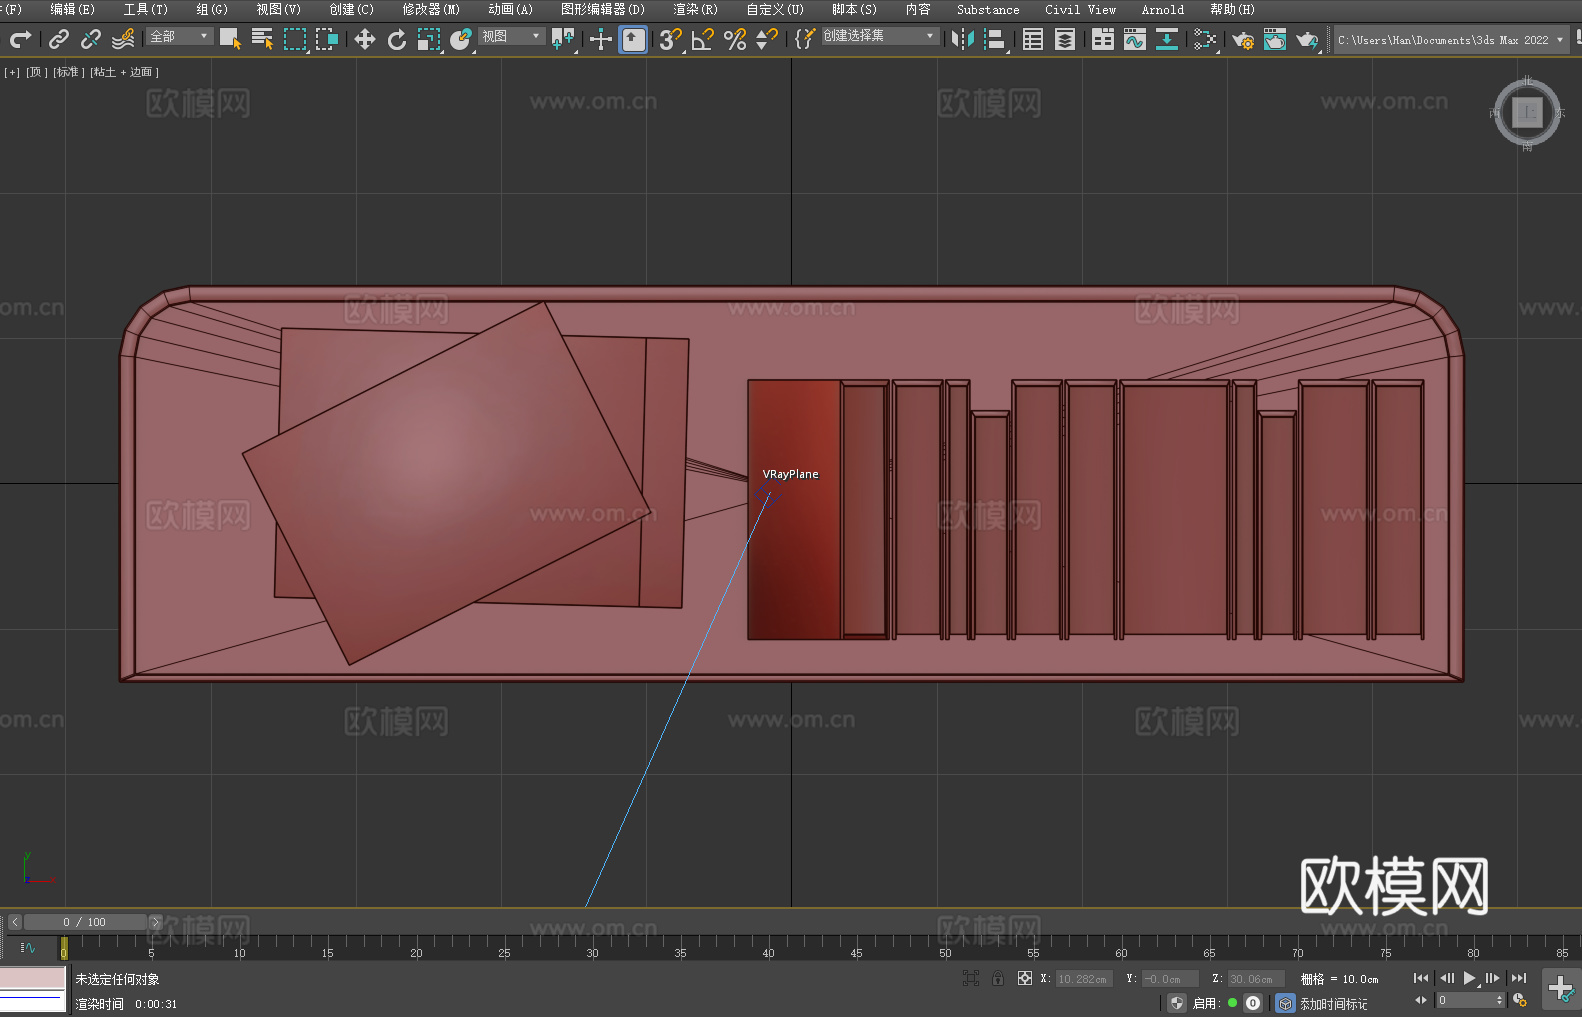
Task: Toggle Window/Crossing selection mode icon
Action: (327, 39)
